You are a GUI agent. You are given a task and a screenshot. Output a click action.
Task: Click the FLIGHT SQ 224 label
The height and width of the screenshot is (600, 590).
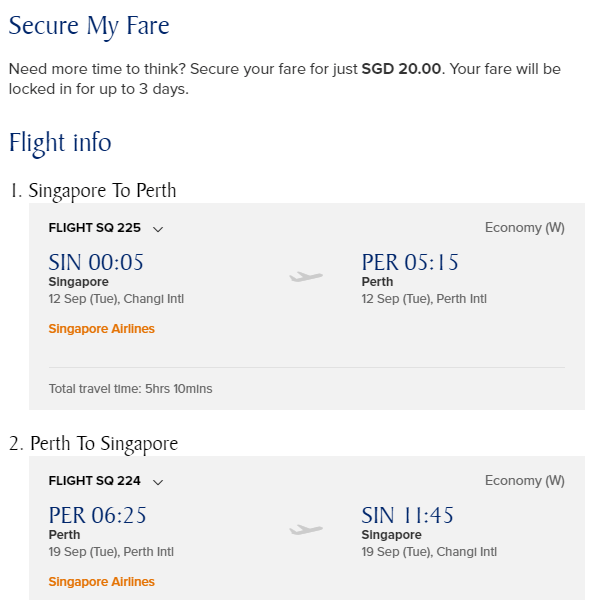pos(95,481)
